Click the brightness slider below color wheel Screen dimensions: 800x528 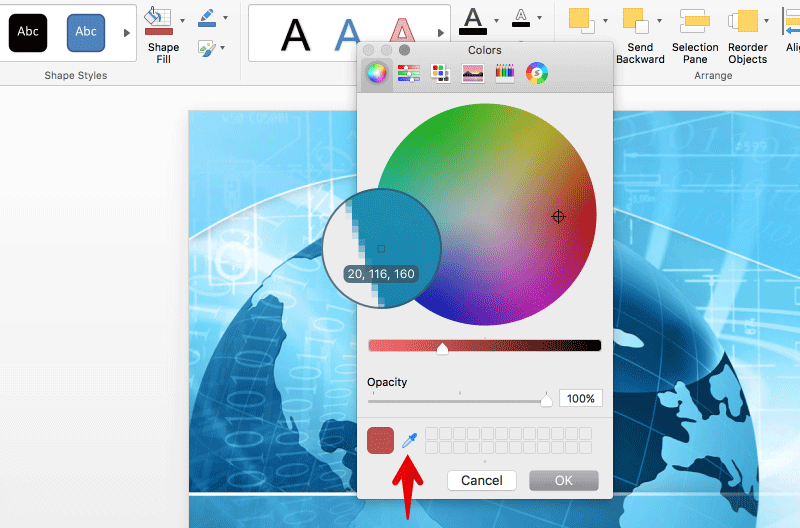click(x=484, y=345)
